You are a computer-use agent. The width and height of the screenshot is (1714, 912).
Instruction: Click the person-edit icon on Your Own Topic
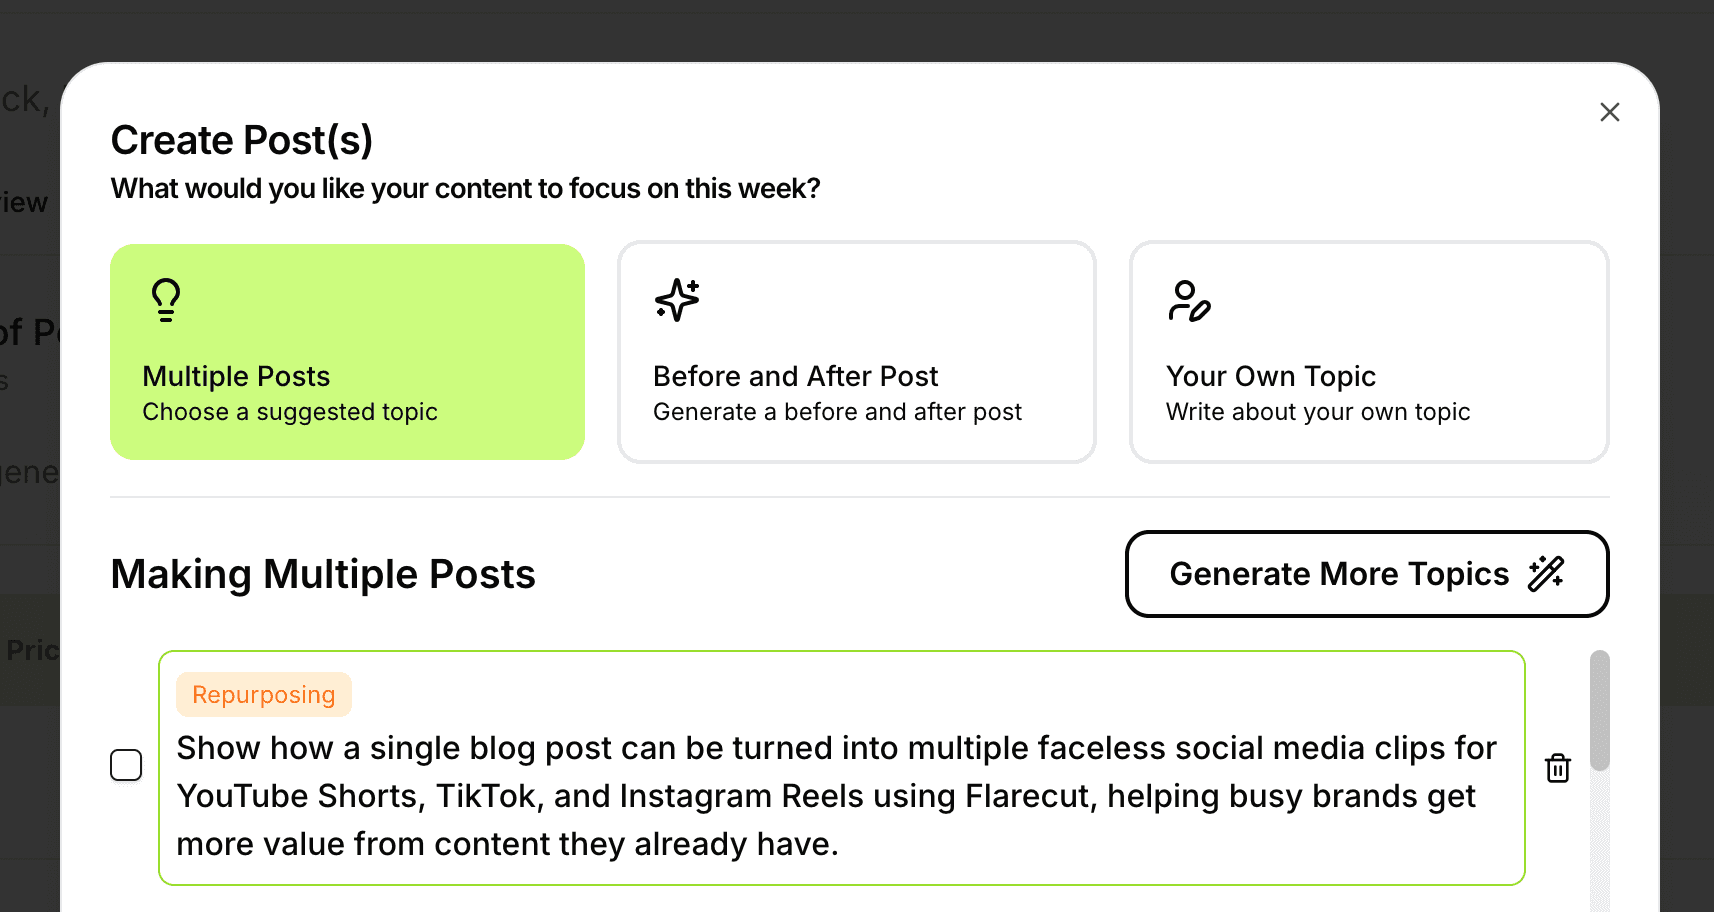1189,301
